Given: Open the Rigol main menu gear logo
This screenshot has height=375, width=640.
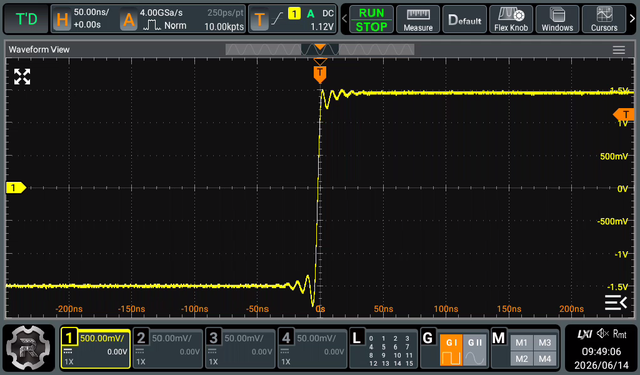Looking at the screenshot, I should point(29,348).
